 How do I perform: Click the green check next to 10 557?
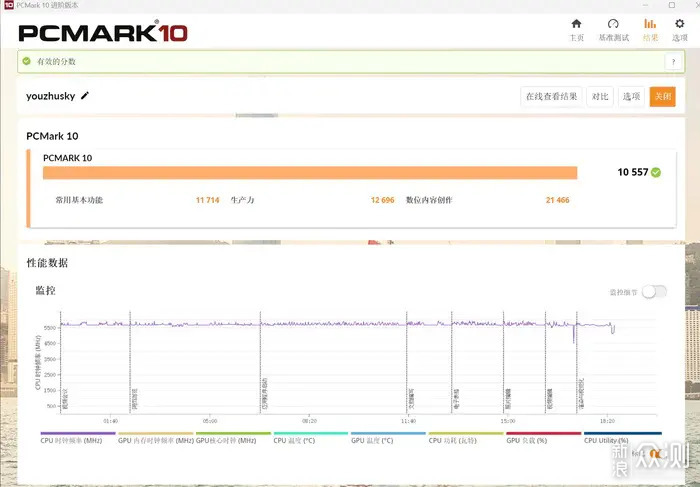(656, 172)
